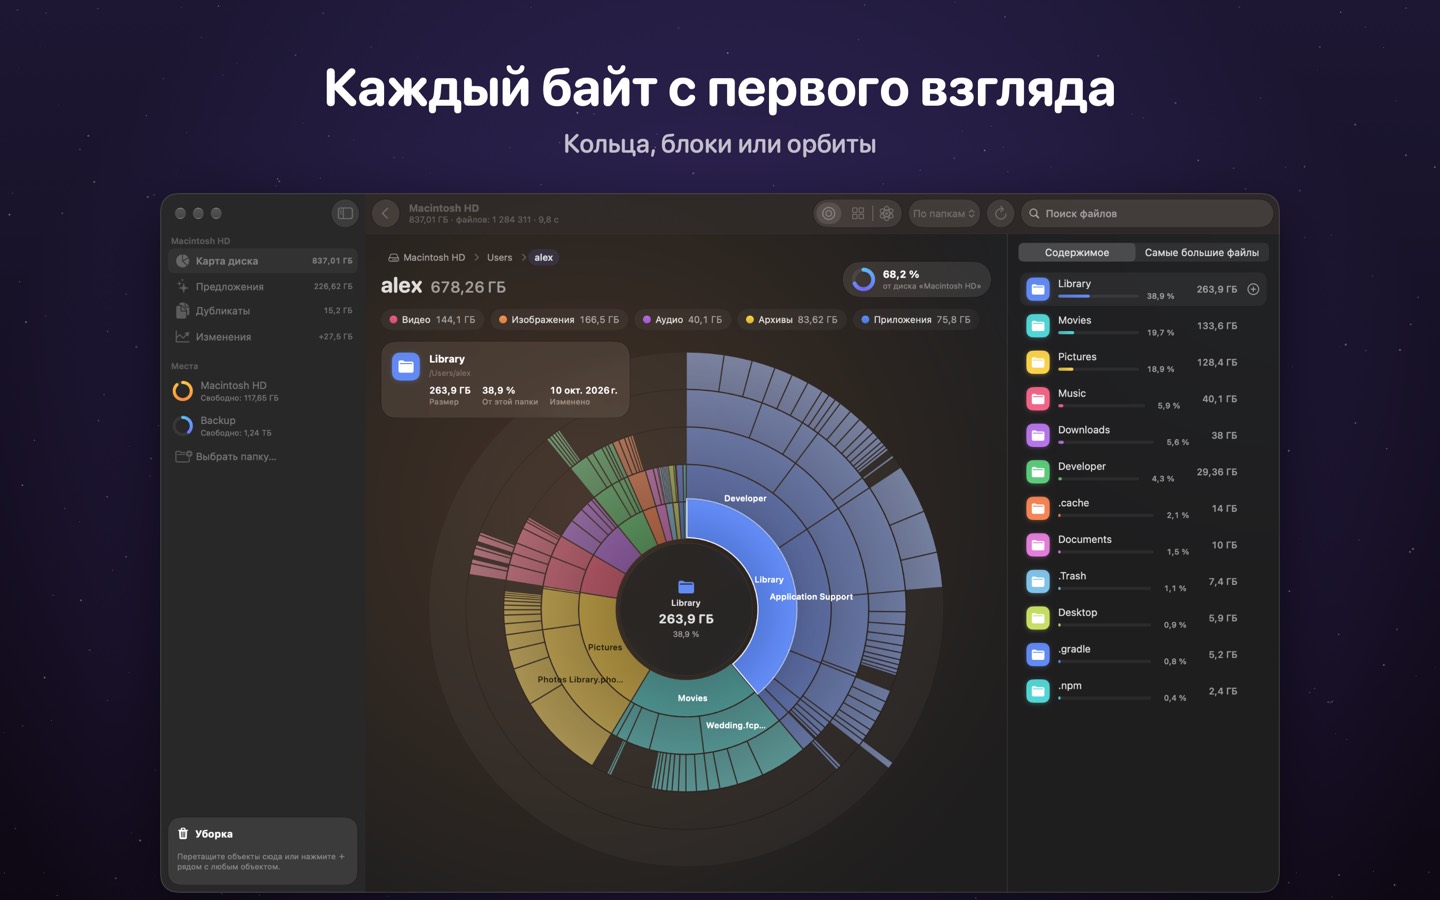Image resolution: width=1440 pixels, height=900 pixels.
Task: Select the .gradle folder row
Action: click(x=1143, y=654)
